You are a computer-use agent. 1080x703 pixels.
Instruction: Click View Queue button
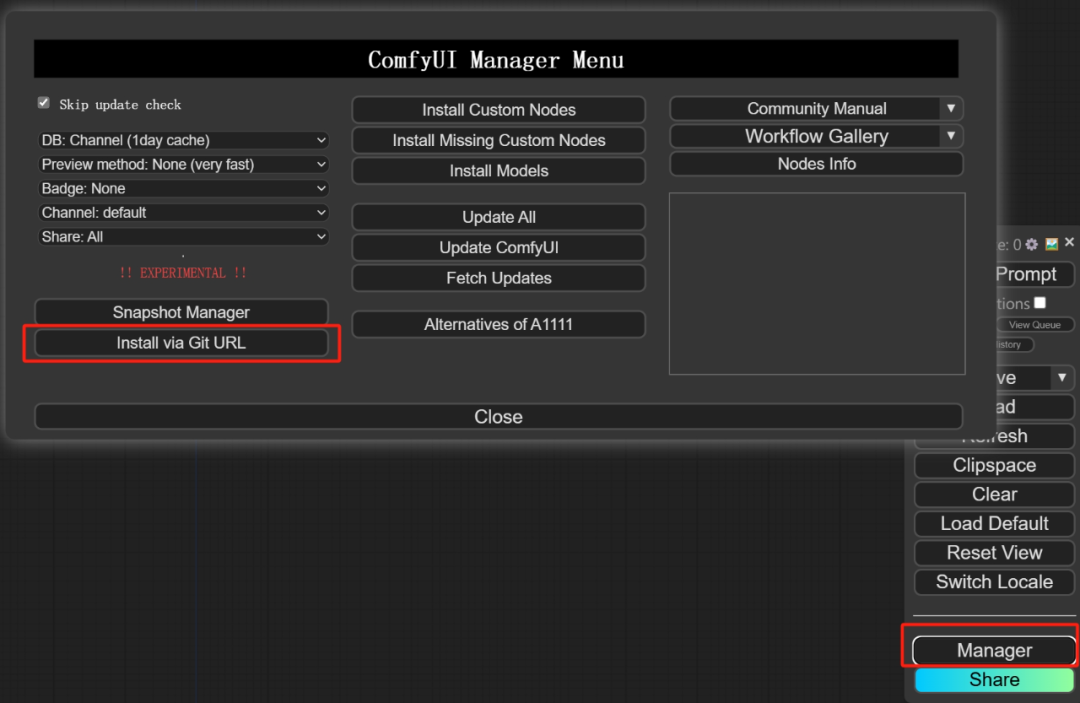coord(1035,324)
